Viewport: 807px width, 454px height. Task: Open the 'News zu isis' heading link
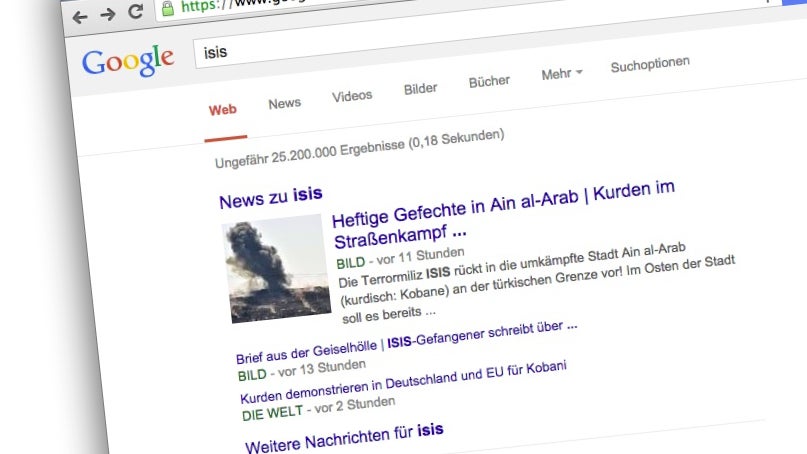(x=271, y=197)
